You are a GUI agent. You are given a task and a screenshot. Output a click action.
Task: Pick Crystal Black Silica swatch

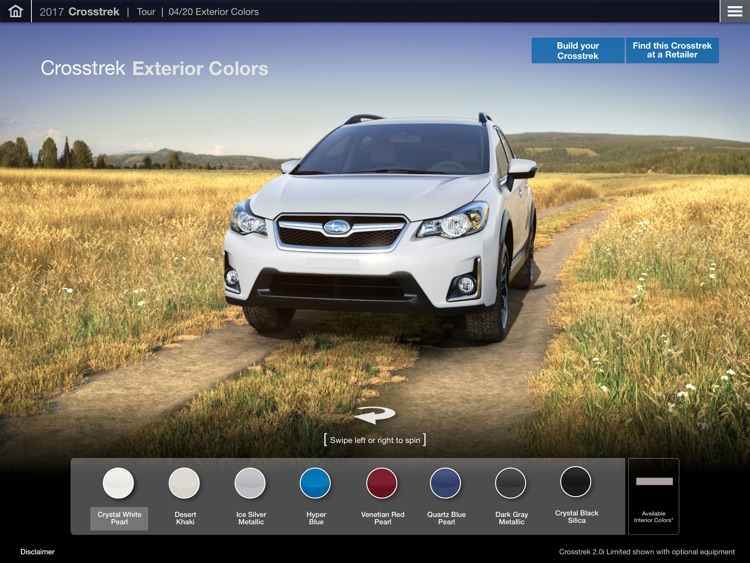click(575, 482)
